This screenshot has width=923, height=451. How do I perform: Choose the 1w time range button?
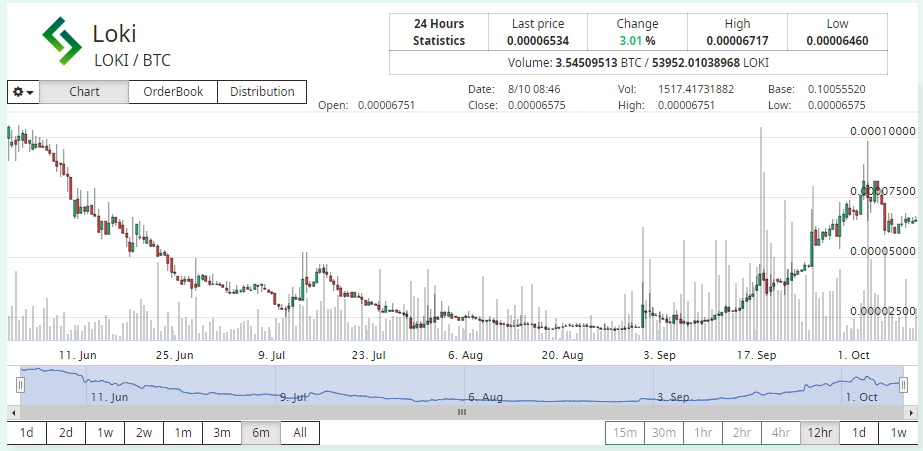pyautogui.click(x=105, y=433)
